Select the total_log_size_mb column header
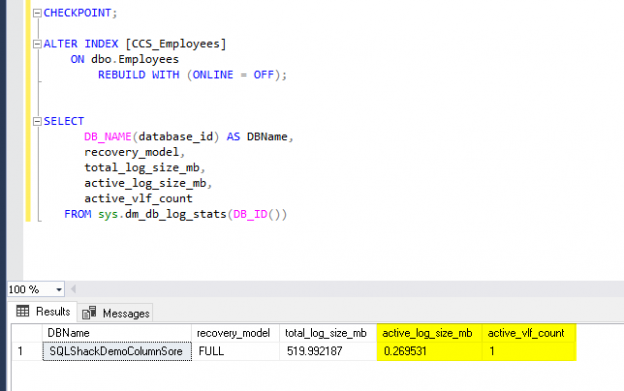The width and height of the screenshot is (624, 391). point(328,333)
